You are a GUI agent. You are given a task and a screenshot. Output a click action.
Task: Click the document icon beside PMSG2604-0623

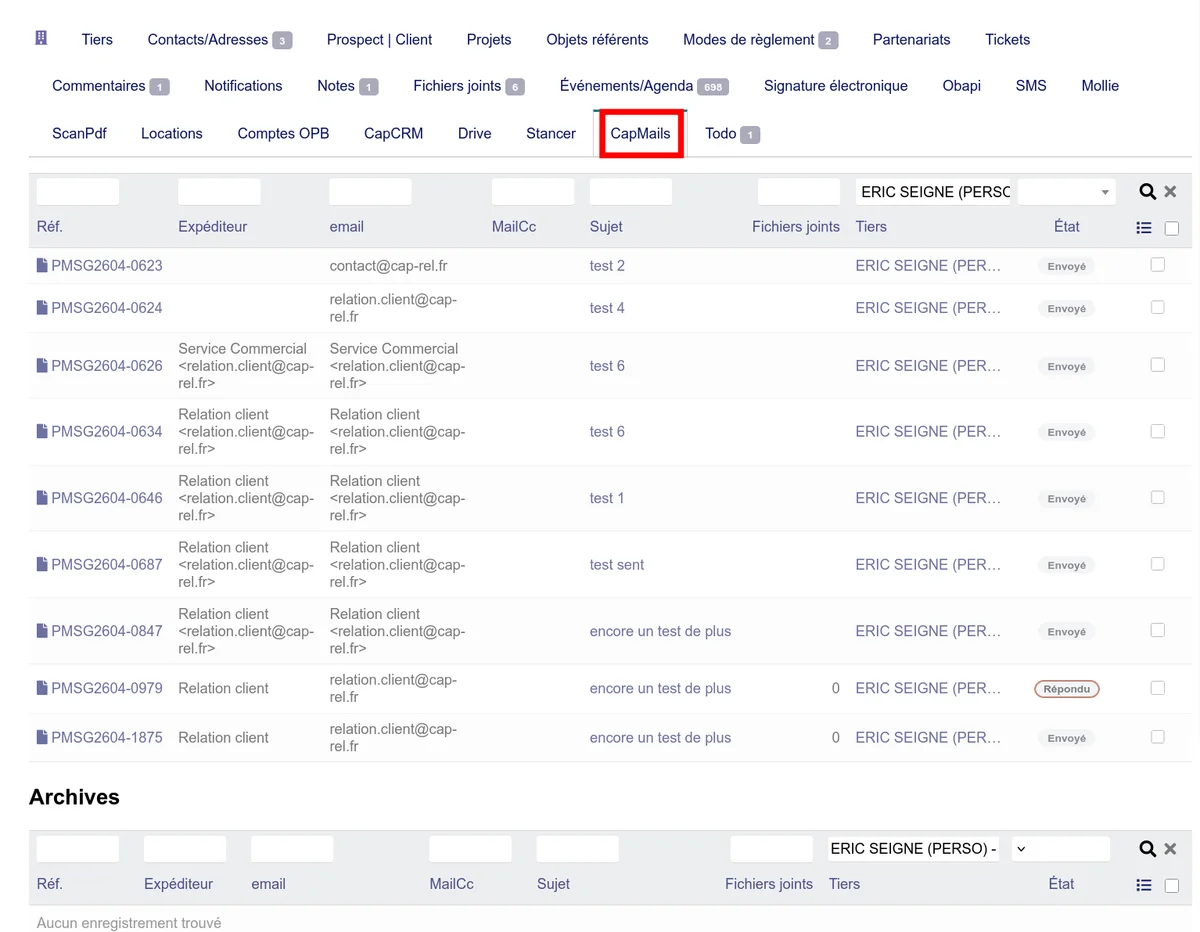42,266
